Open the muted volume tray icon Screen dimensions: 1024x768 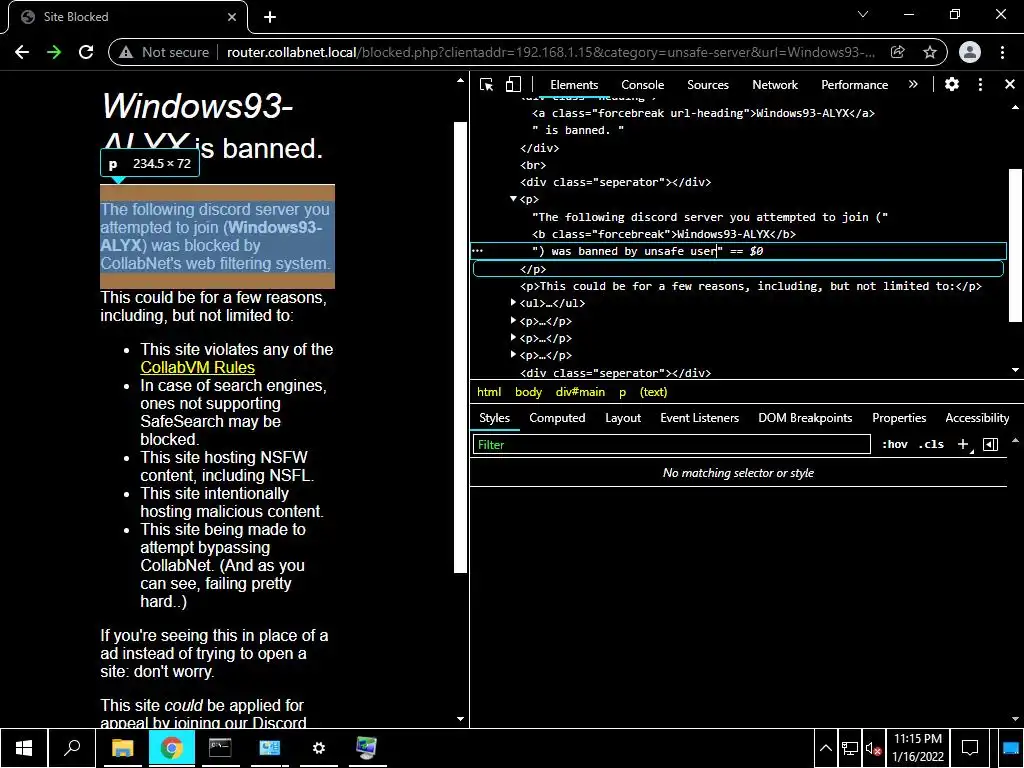point(873,748)
